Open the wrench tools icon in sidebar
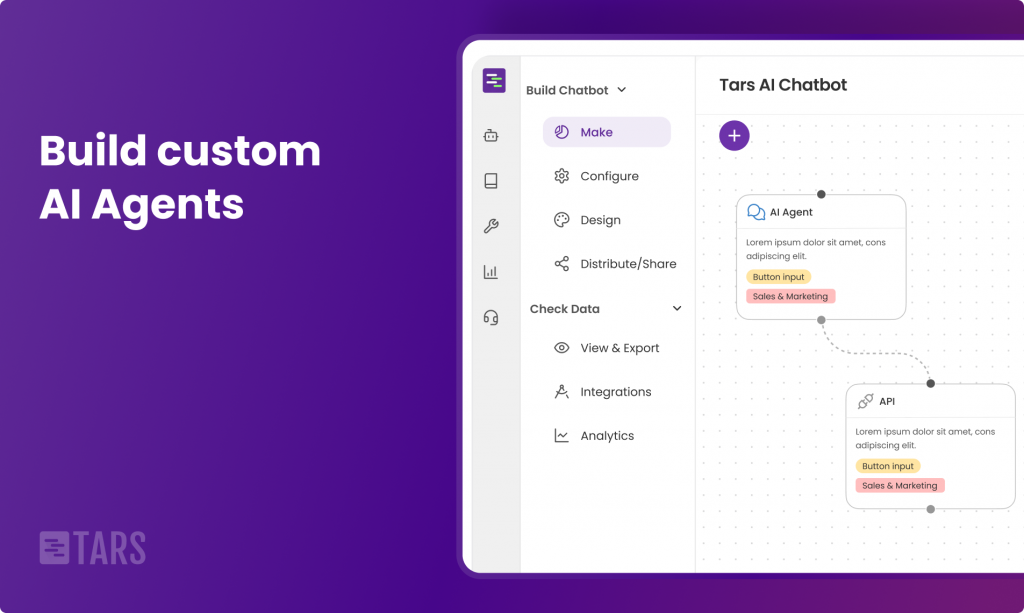This screenshot has width=1024, height=613. 491,226
